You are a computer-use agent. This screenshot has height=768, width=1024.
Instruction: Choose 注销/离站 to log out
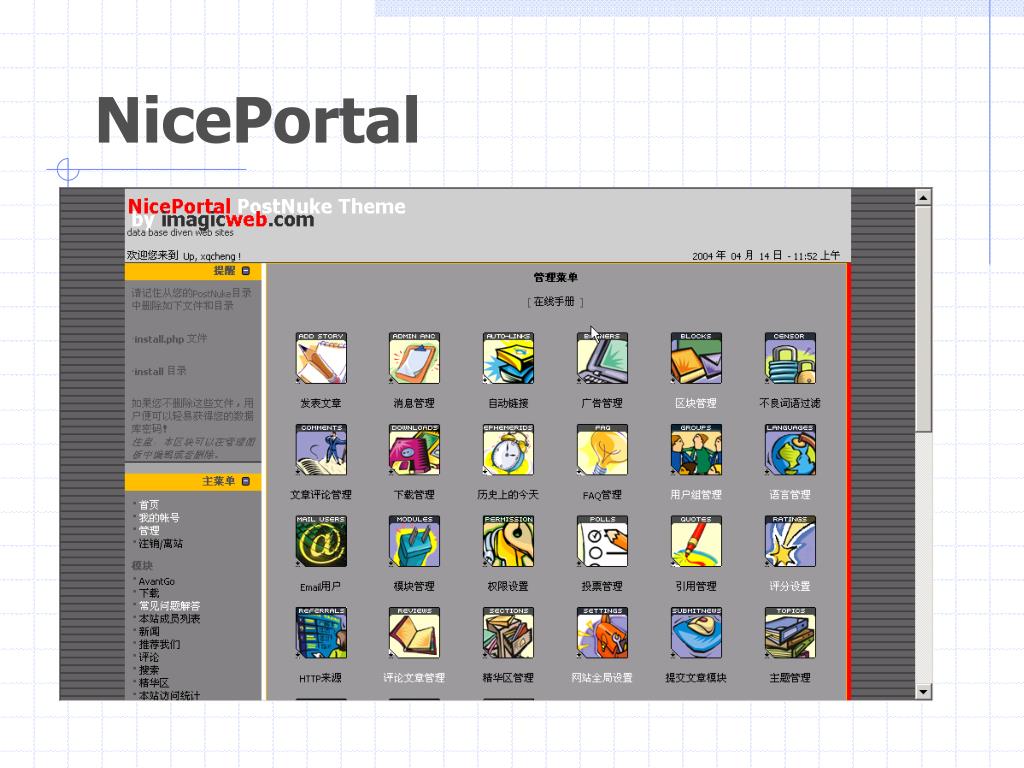click(x=160, y=543)
